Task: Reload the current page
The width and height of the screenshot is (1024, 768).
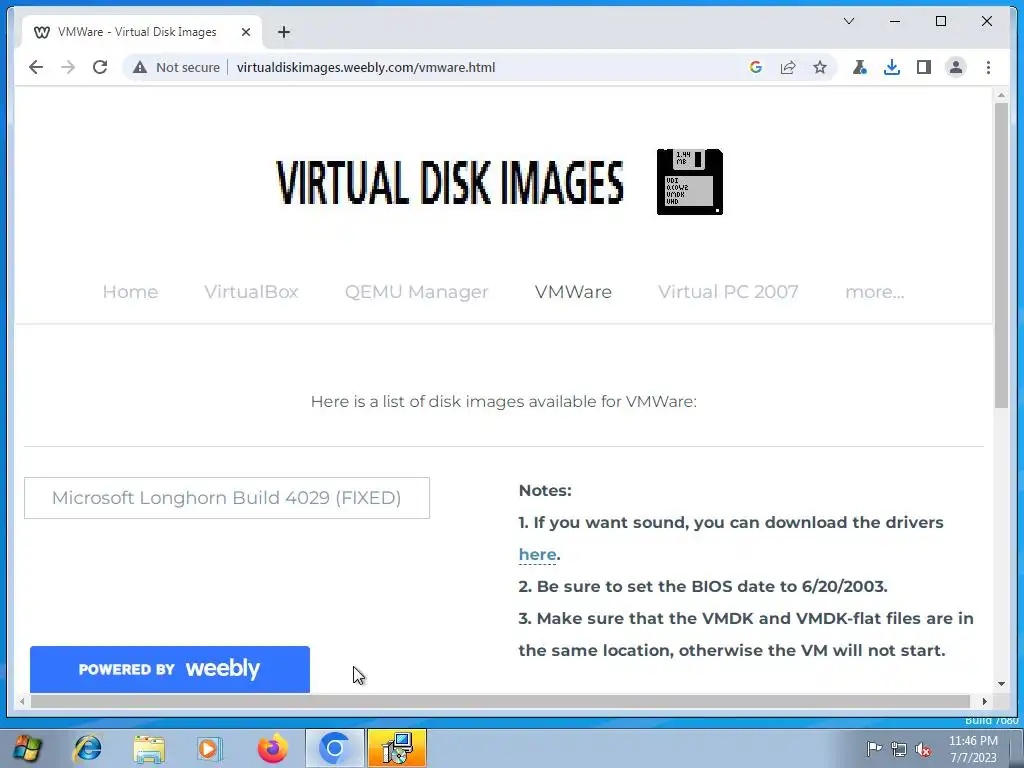Action: 100,67
